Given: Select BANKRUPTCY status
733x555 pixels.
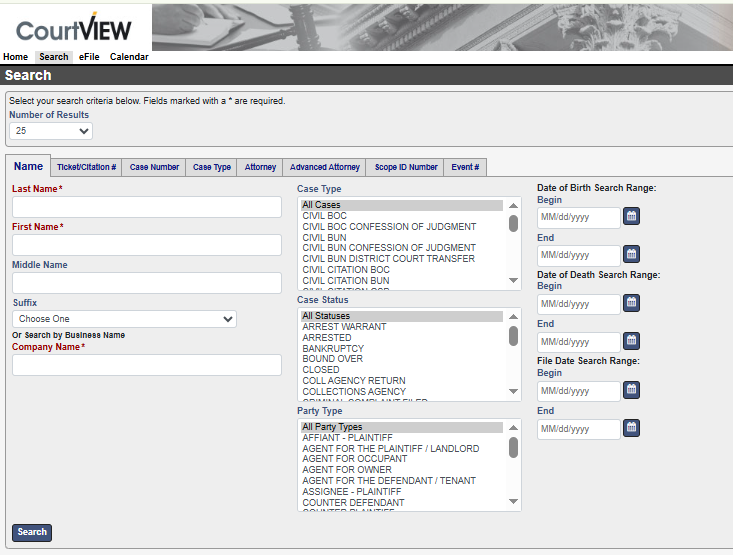Looking at the screenshot, I should 402,348.
